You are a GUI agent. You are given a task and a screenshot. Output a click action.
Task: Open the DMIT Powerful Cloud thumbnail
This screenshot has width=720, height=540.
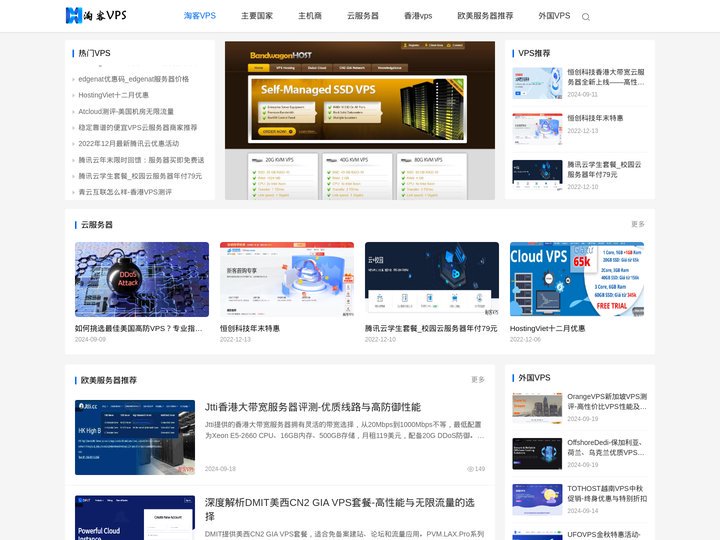135,518
